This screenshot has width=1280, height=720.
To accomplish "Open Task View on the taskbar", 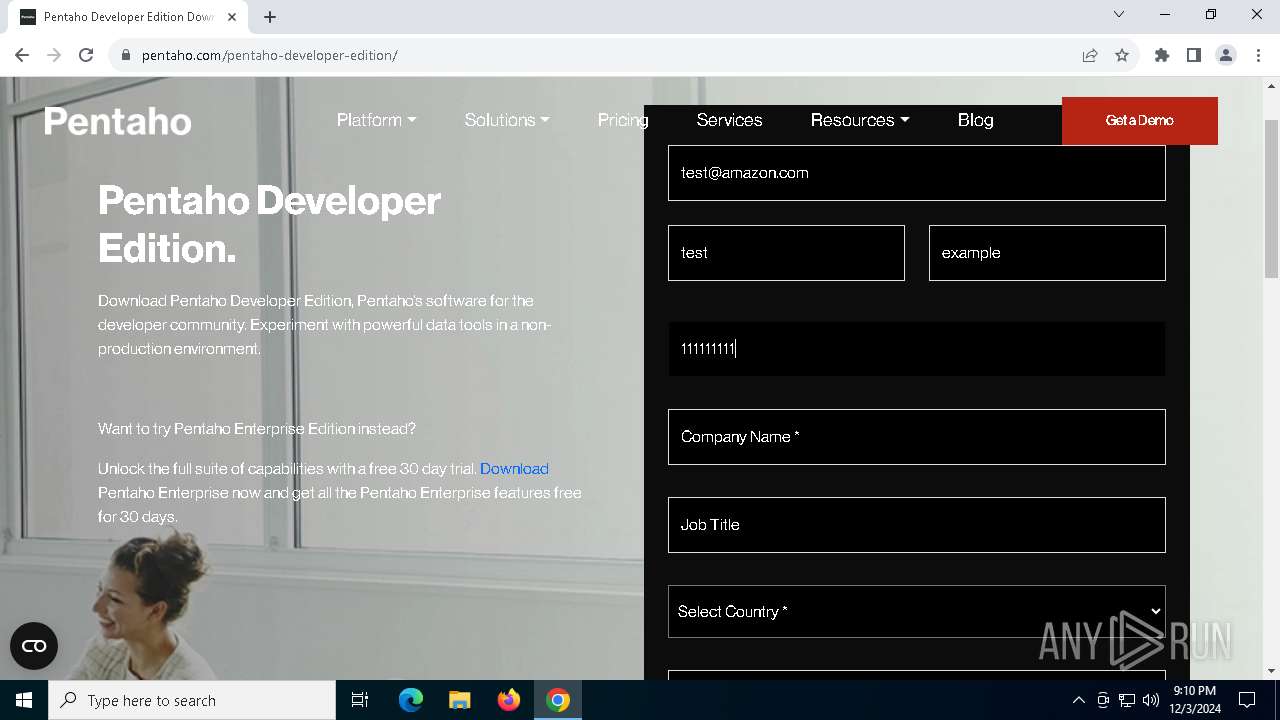I will [x=360, y=700].
